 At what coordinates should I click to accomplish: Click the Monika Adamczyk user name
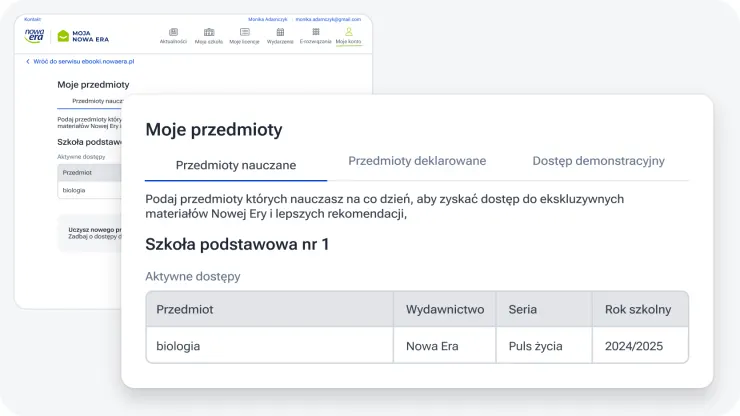tap(267, 19)
